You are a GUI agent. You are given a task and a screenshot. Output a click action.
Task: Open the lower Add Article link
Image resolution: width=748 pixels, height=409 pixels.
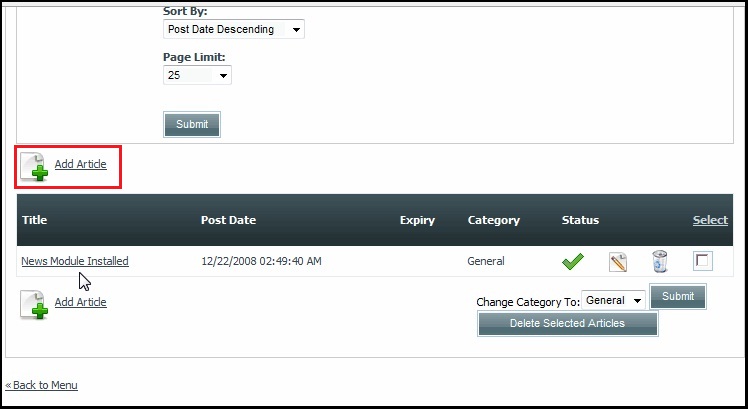point(81,302)
